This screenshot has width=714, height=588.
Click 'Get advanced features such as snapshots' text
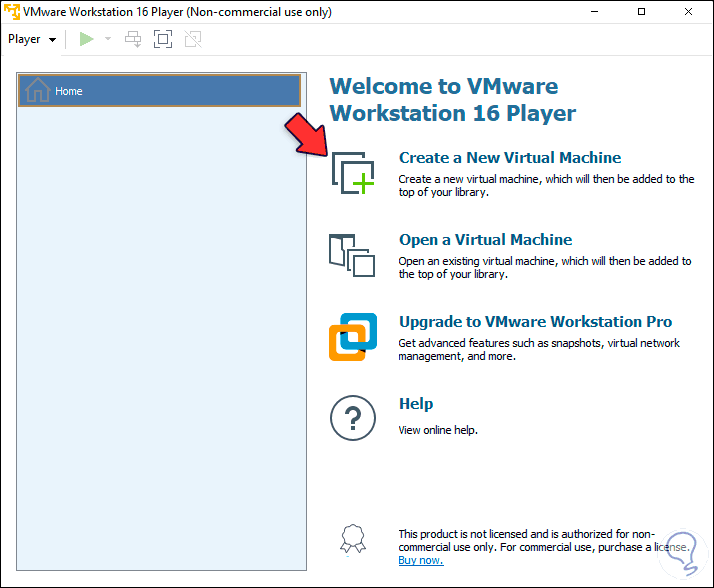(x=539, y=349)
